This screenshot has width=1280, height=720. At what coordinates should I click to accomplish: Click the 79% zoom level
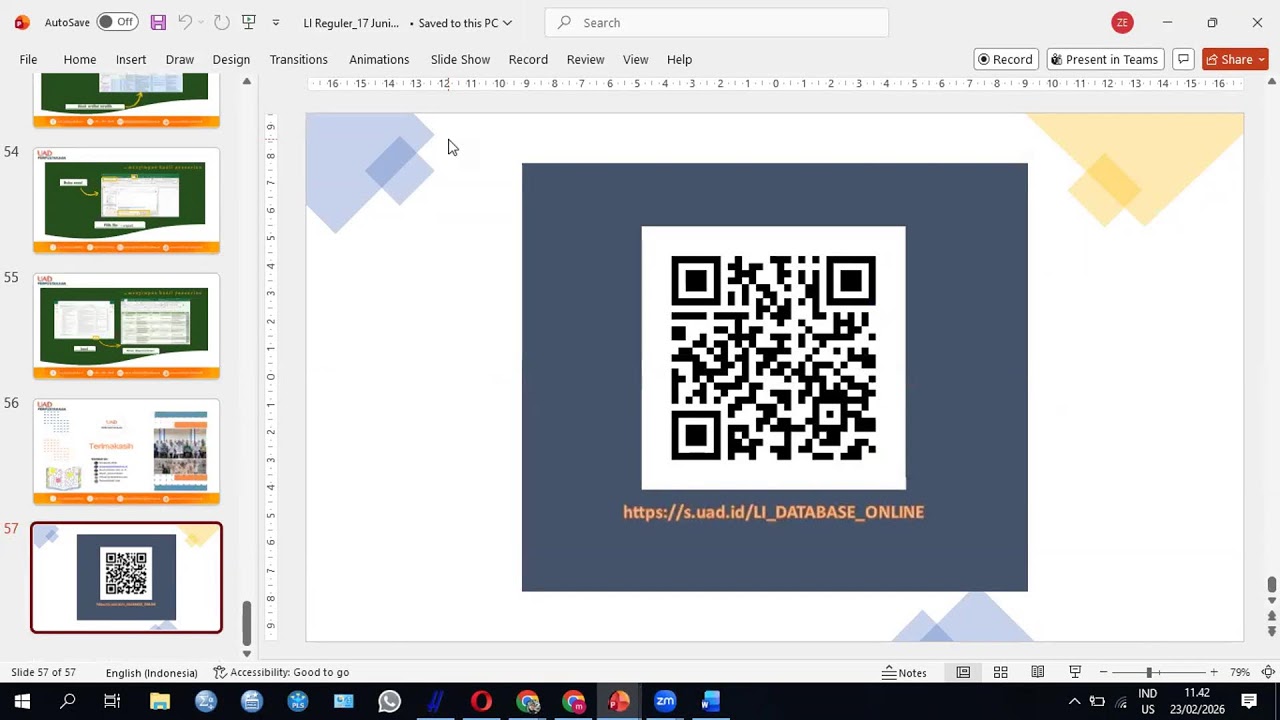click(x=1239, y=672)
